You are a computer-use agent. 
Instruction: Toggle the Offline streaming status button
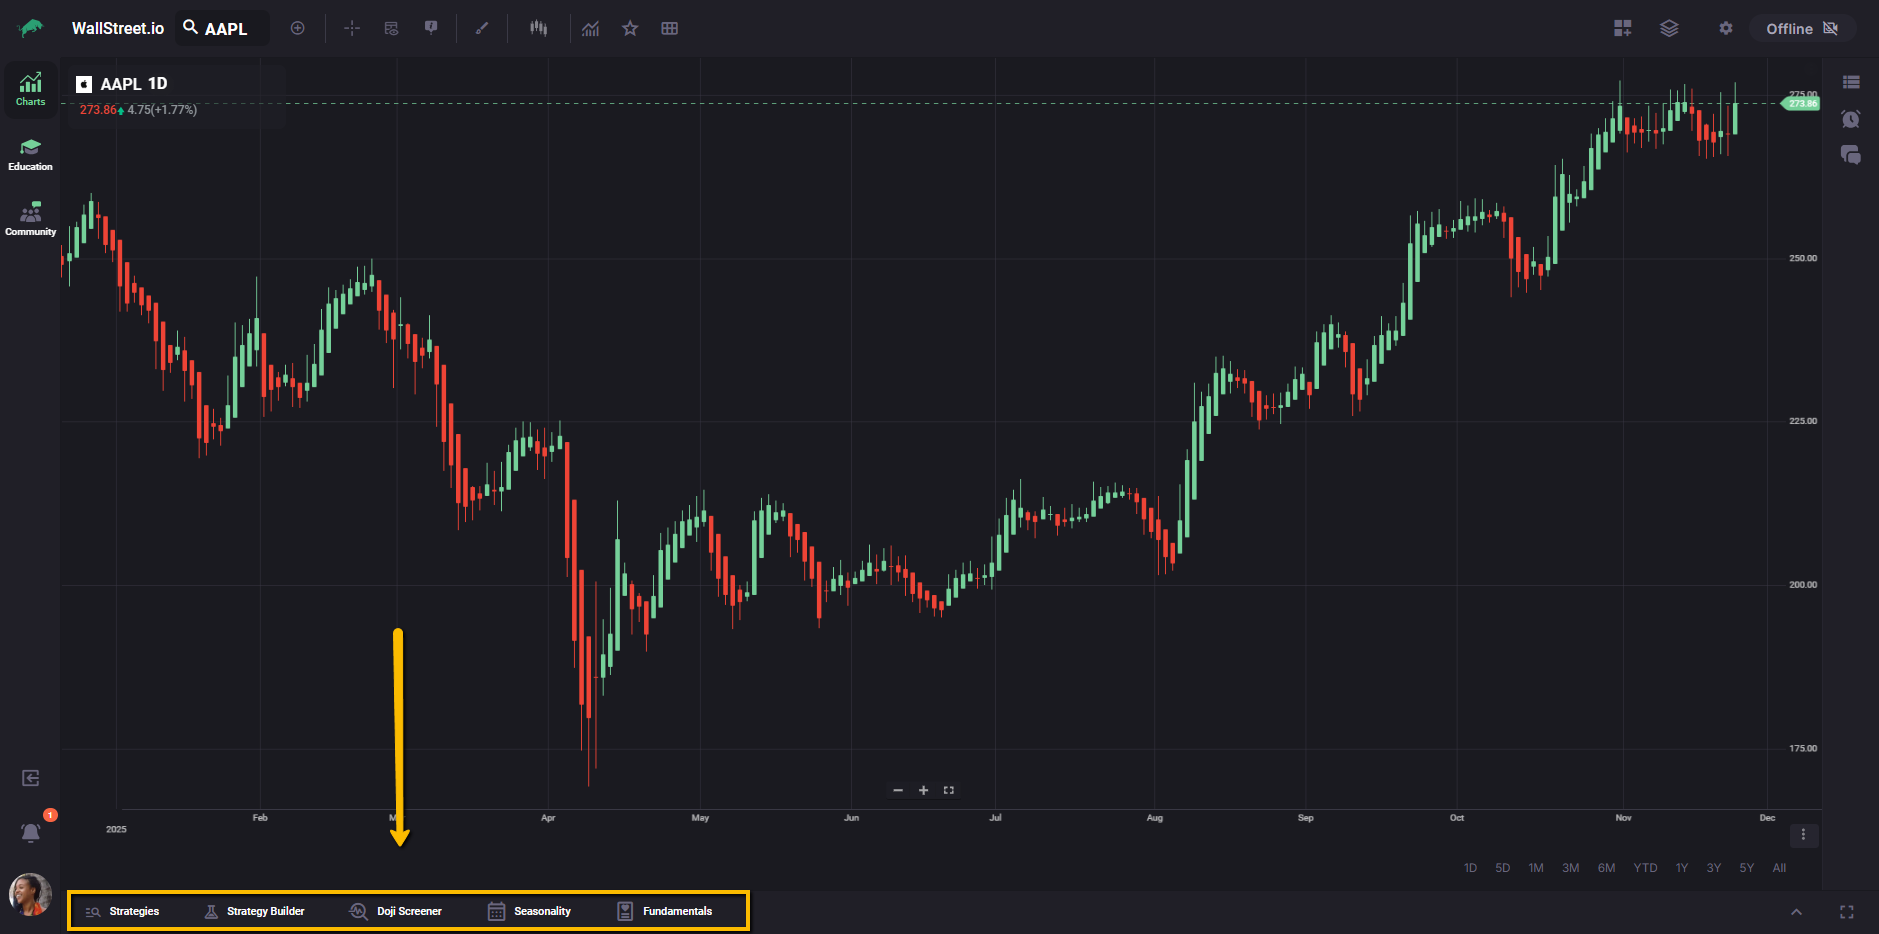point(1802,28)
